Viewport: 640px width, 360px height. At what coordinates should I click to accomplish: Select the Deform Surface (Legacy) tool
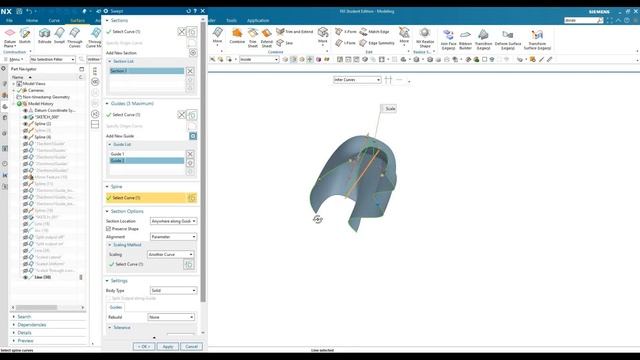coord(508,39)
